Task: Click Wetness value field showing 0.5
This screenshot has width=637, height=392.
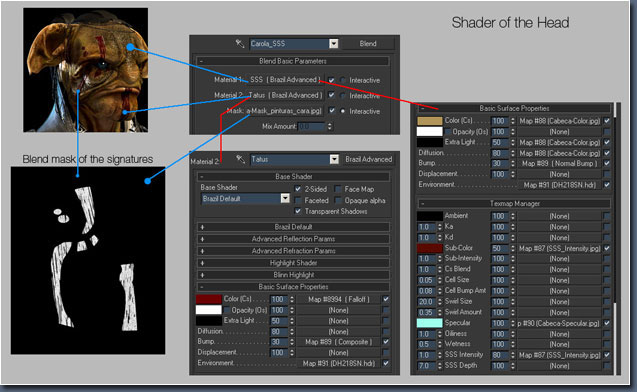Action: coord(426,344)
